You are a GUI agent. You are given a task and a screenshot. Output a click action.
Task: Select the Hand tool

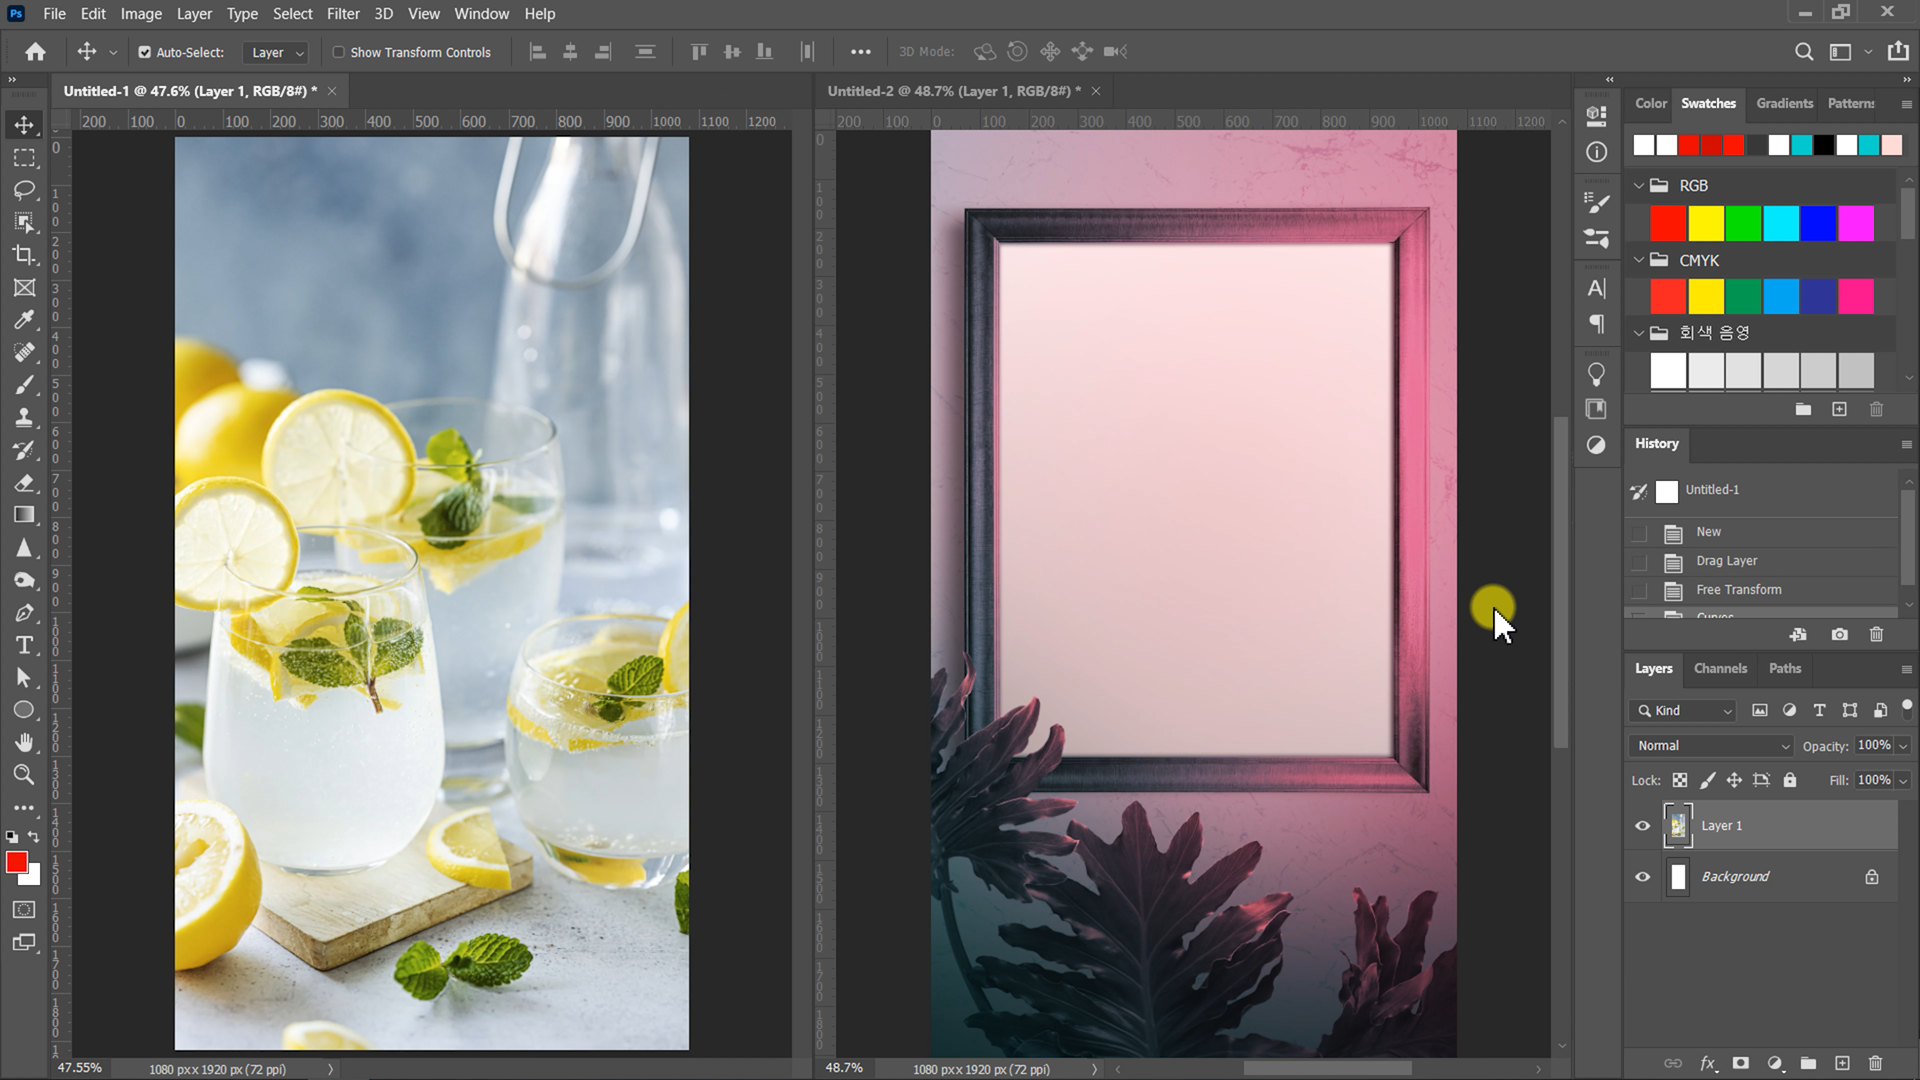tap(24, 742)
